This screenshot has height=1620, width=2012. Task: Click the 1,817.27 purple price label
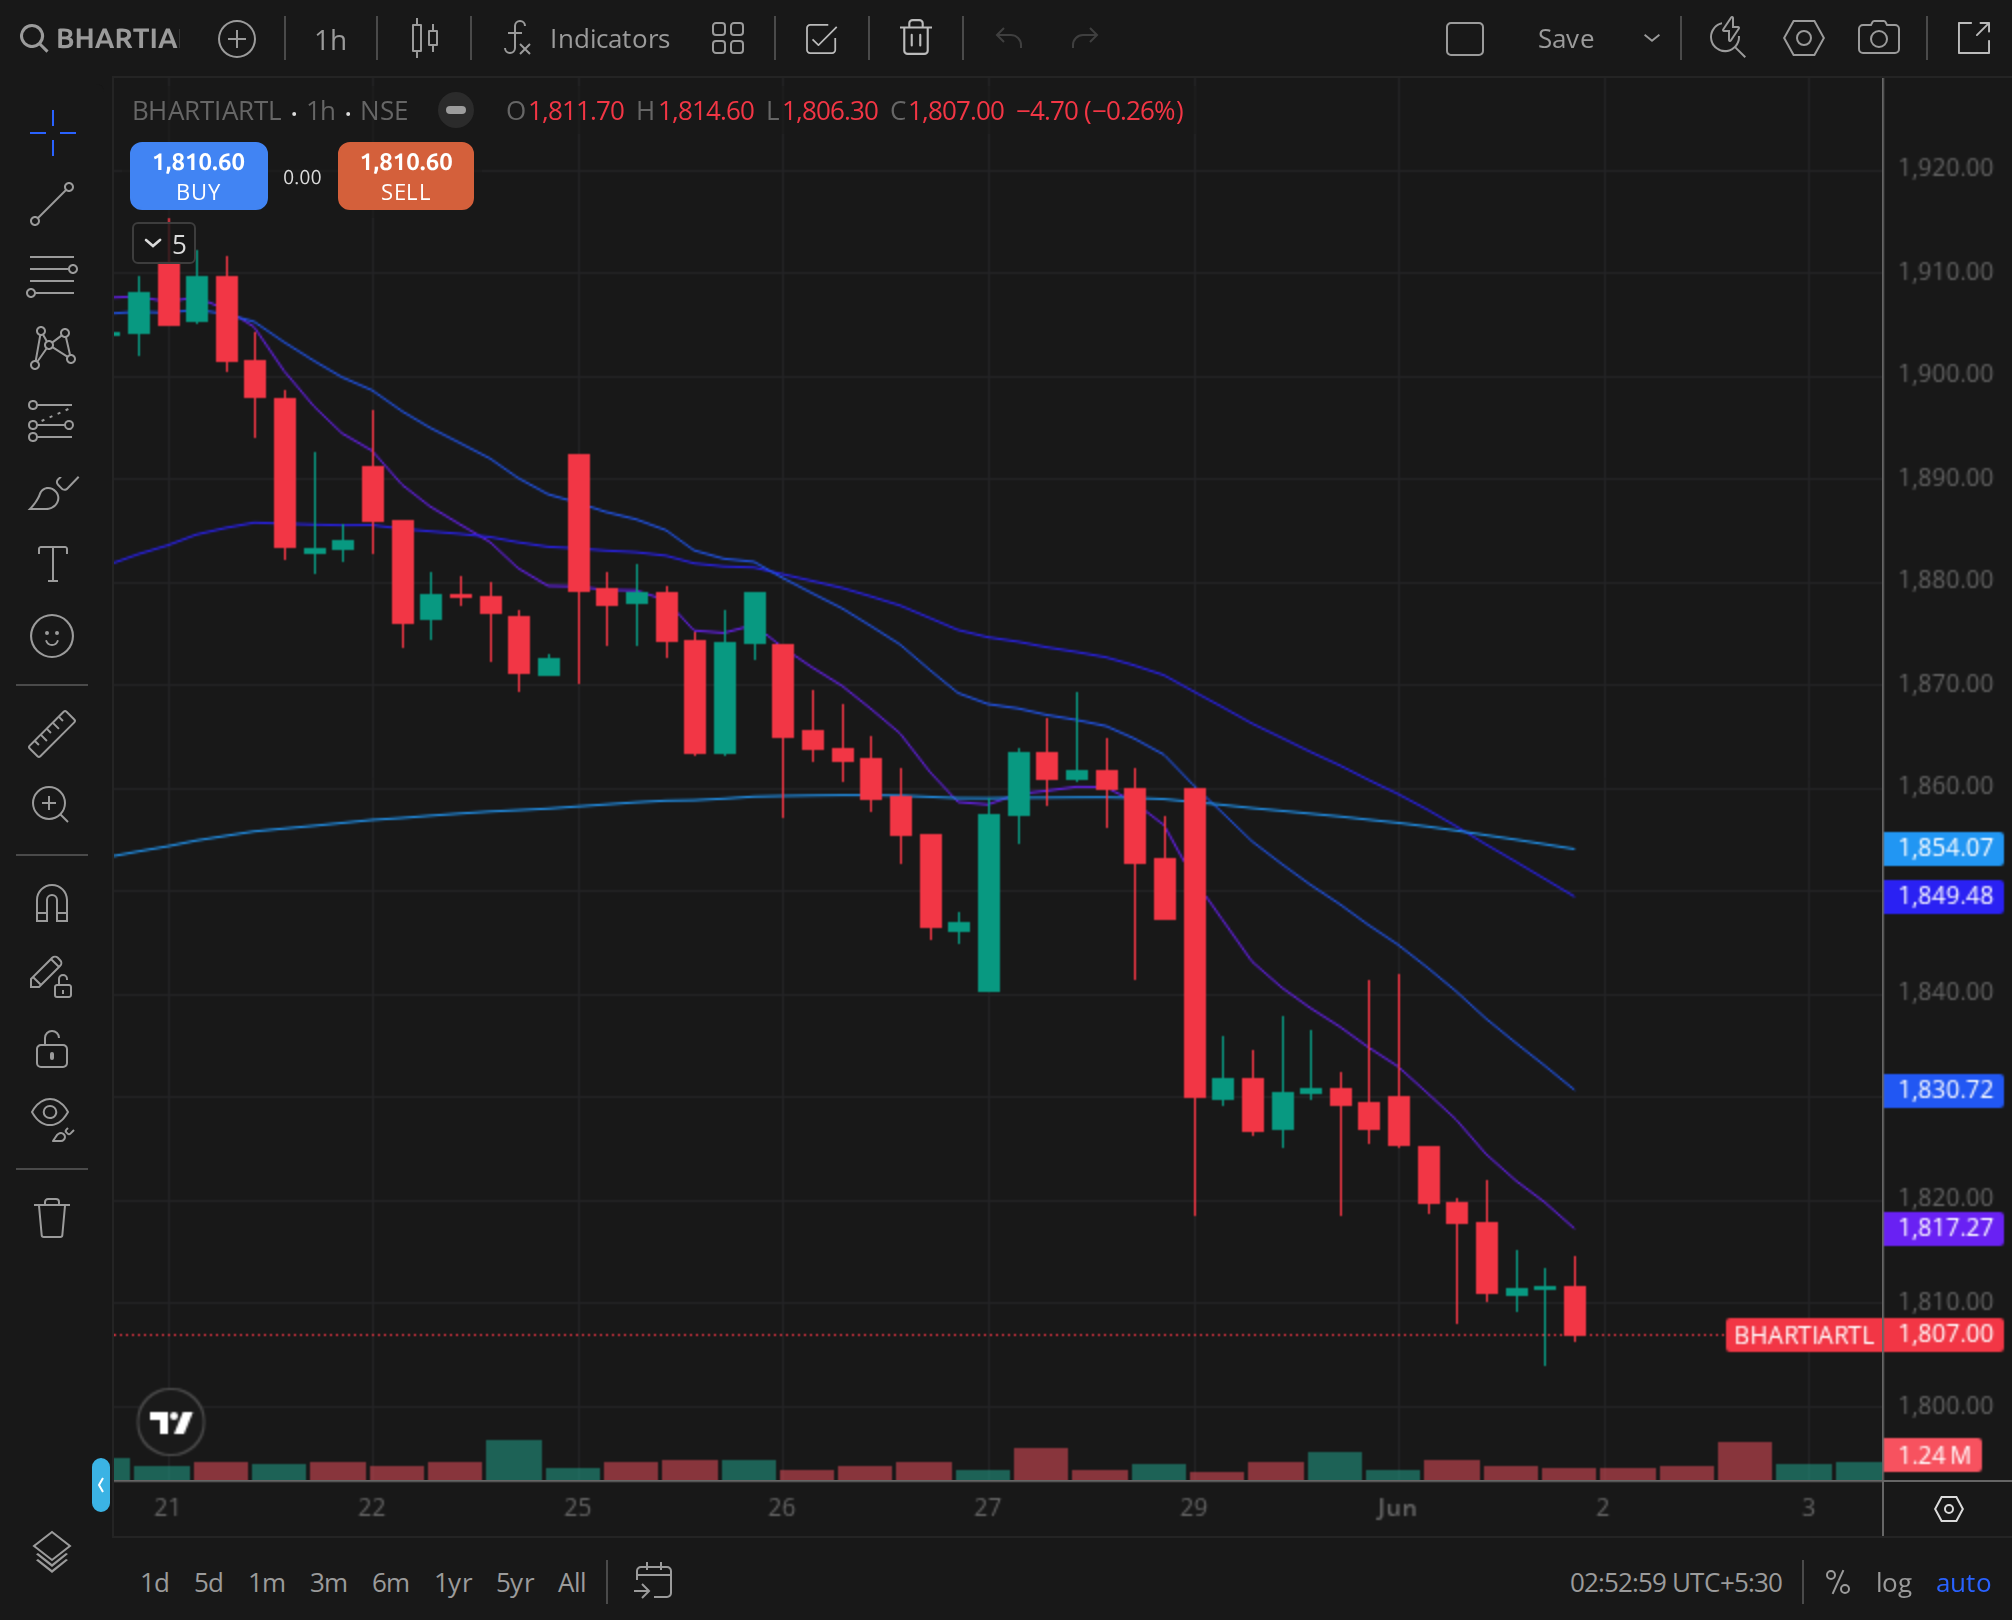point(1944,1228)
